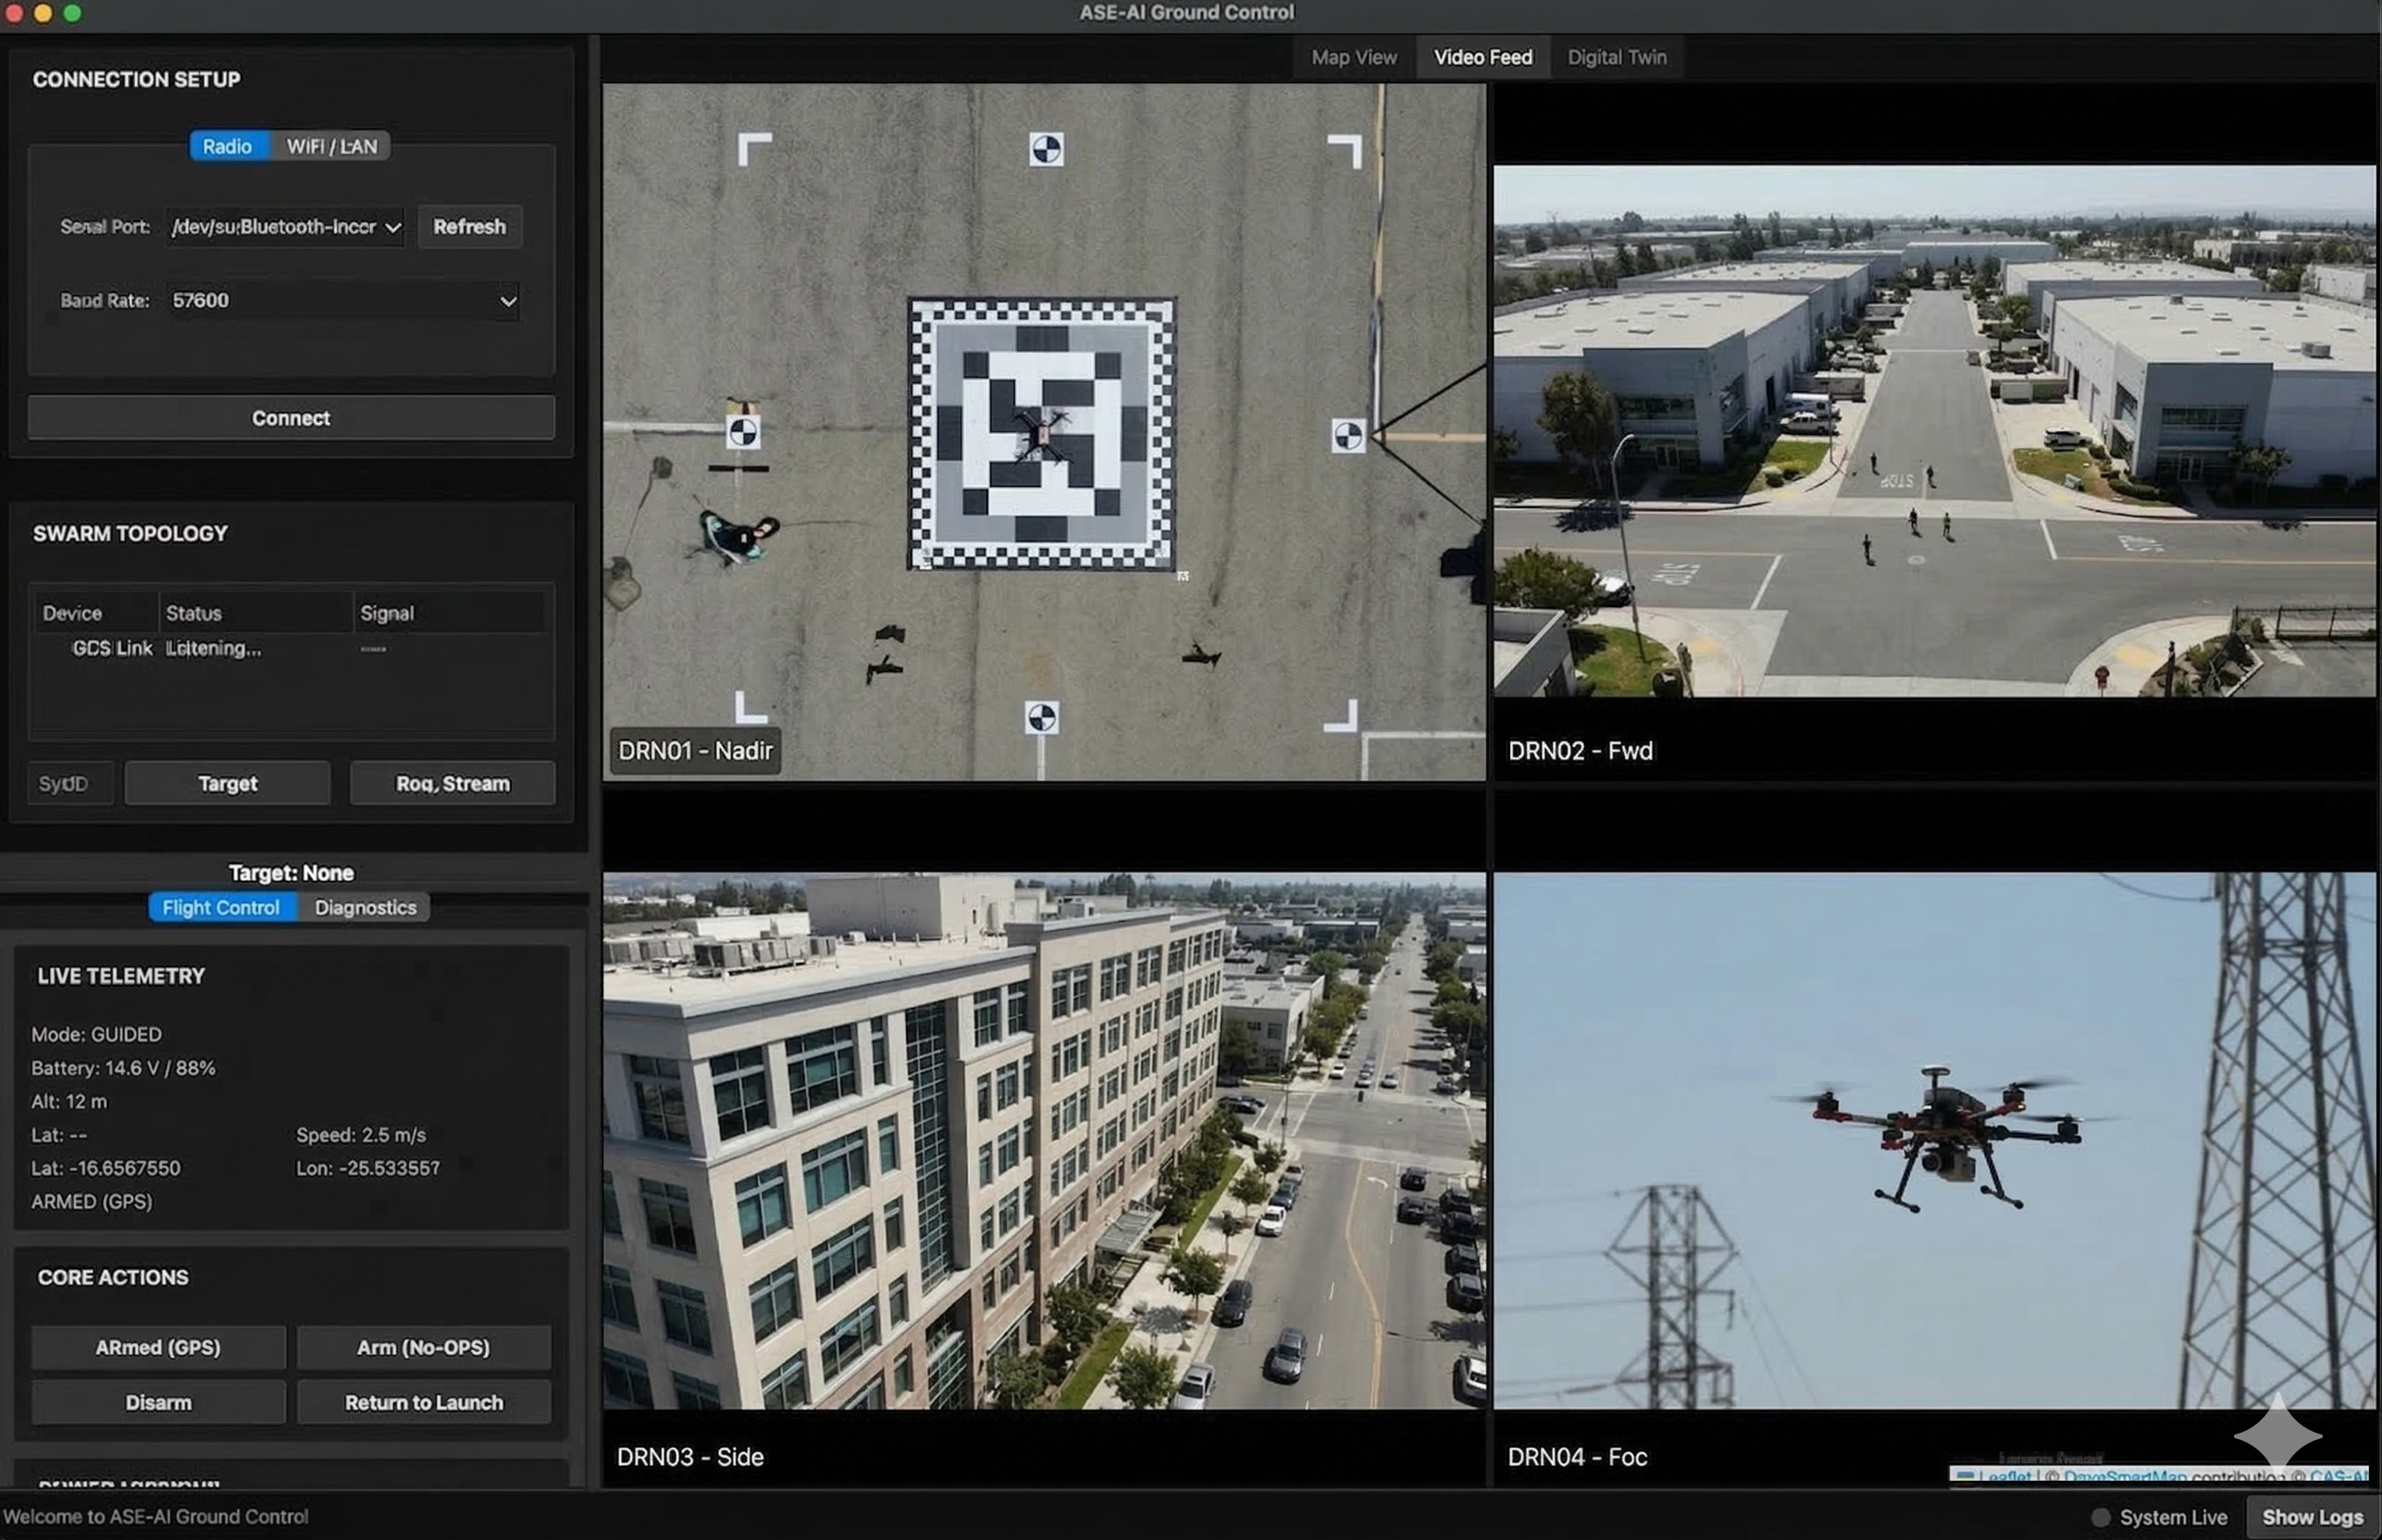Expand the Baud Rate chevron to change 57600
The width and height of the screenshot is (2382, 1540).
coord(508,300)
